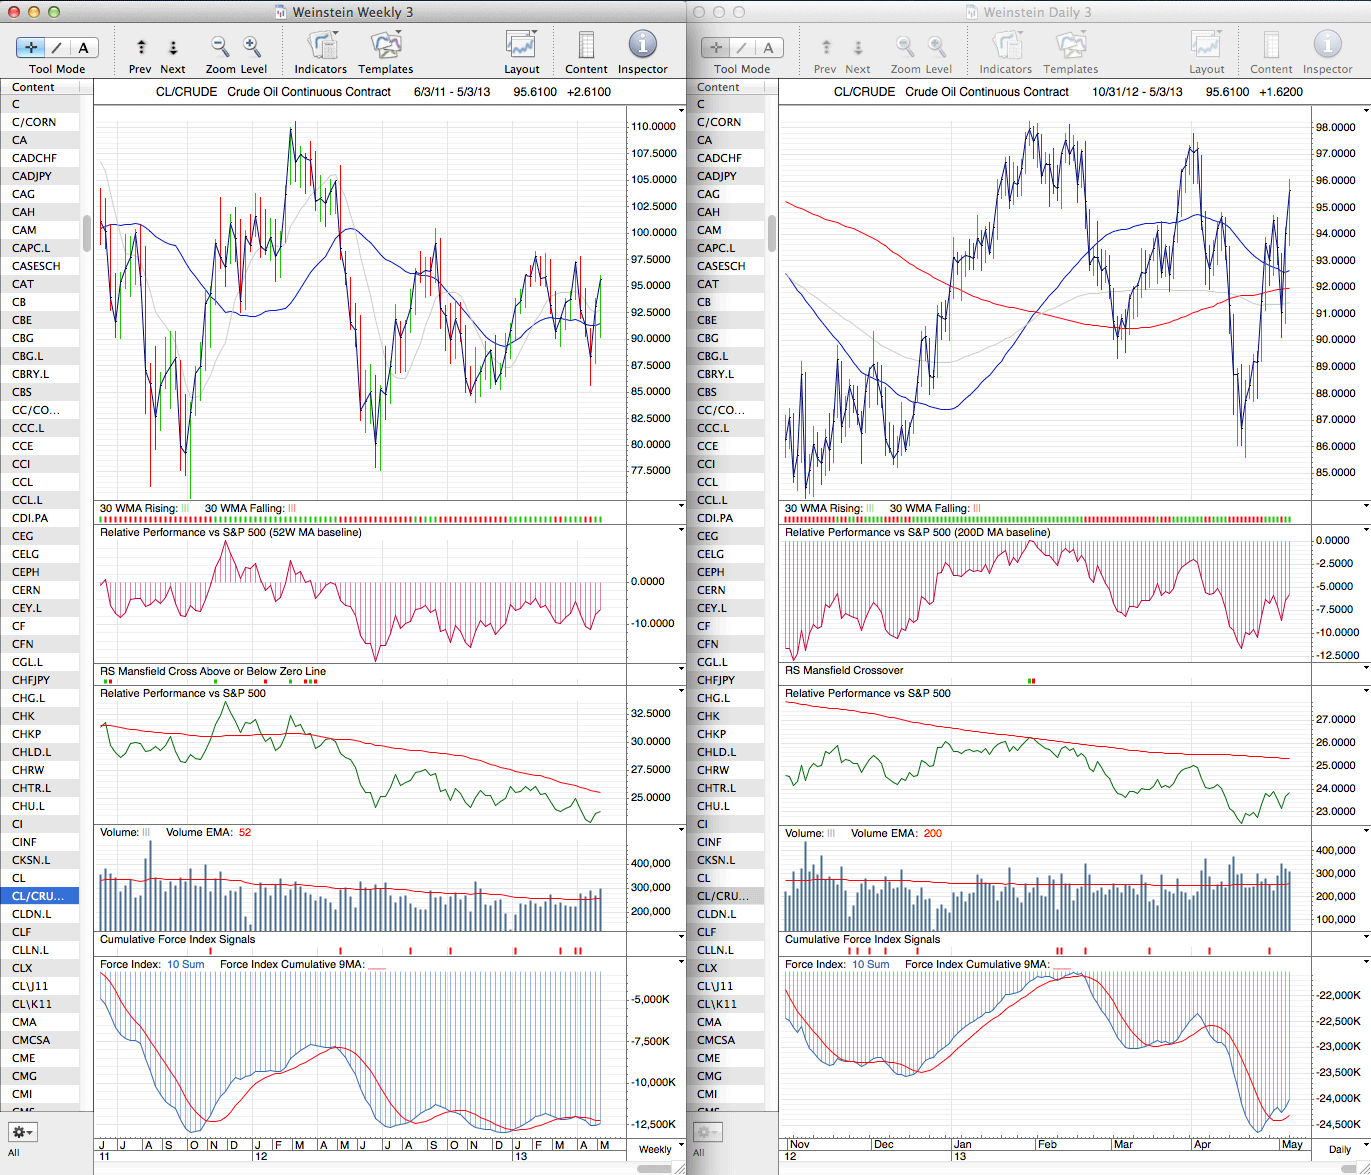The image size is (1371, 1175).
Task: Zoom out using the minus magnifier in Weekly window
Action: point(220,47)
